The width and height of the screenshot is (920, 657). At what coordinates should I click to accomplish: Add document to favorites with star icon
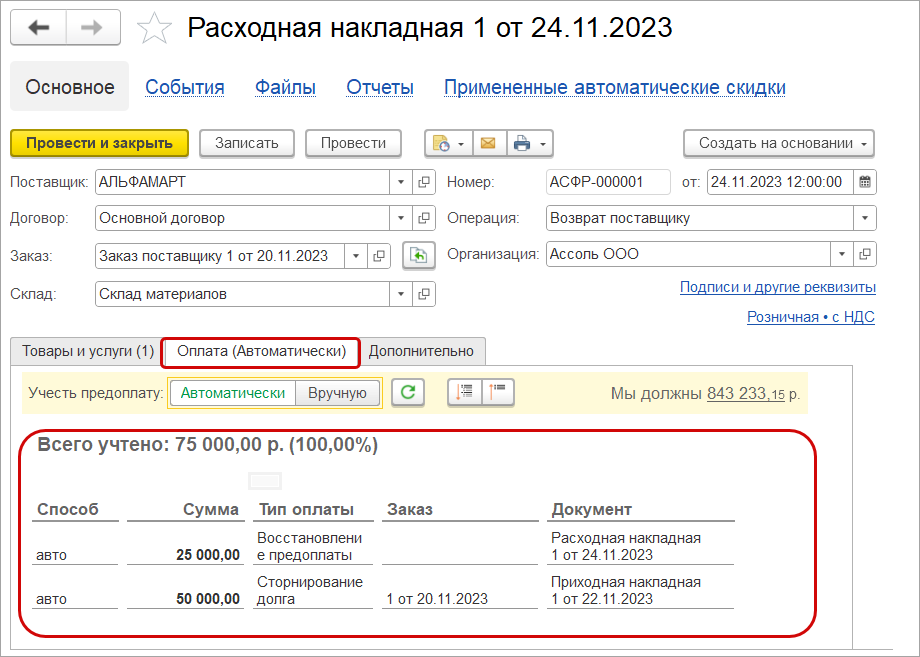pyautogui.click(x=153, y=28)
